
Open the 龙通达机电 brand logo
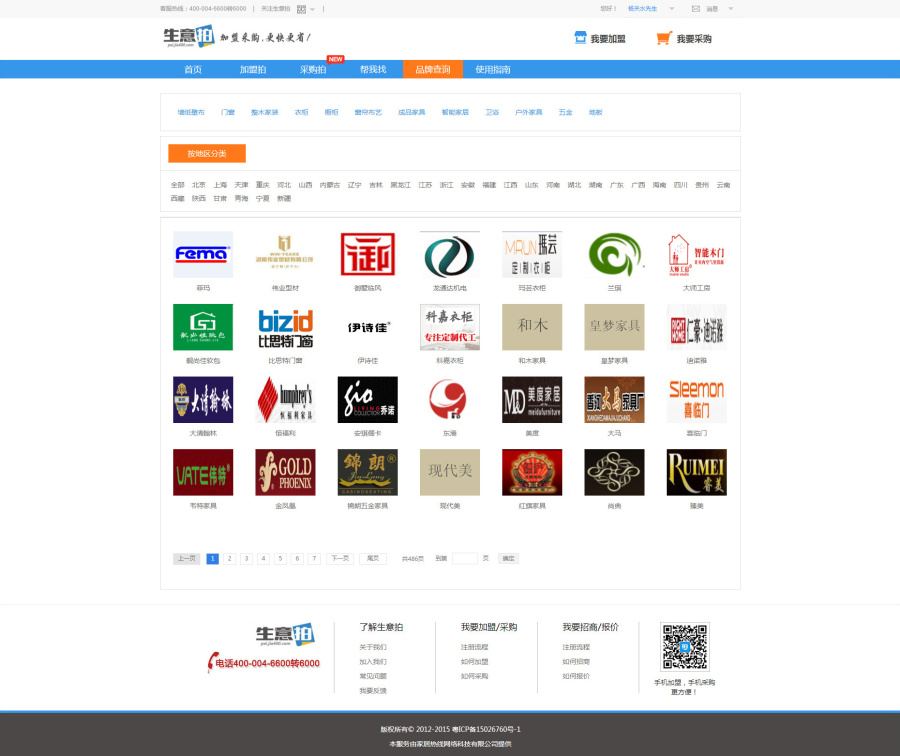pyautogui.click(x=449, y=254)
